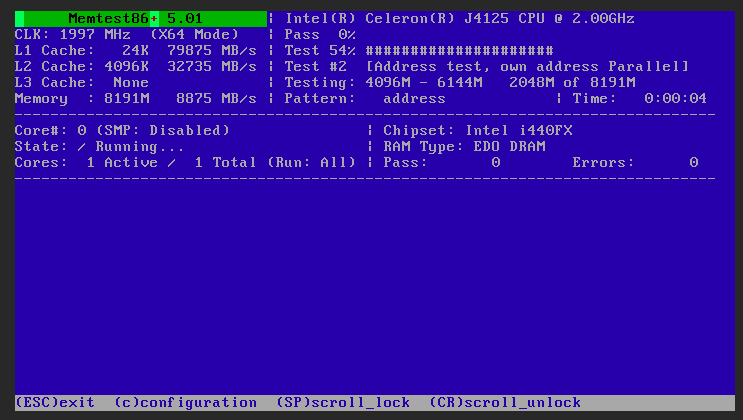
Task: Select the (SP)scroll_lock option
Action: 343,403
